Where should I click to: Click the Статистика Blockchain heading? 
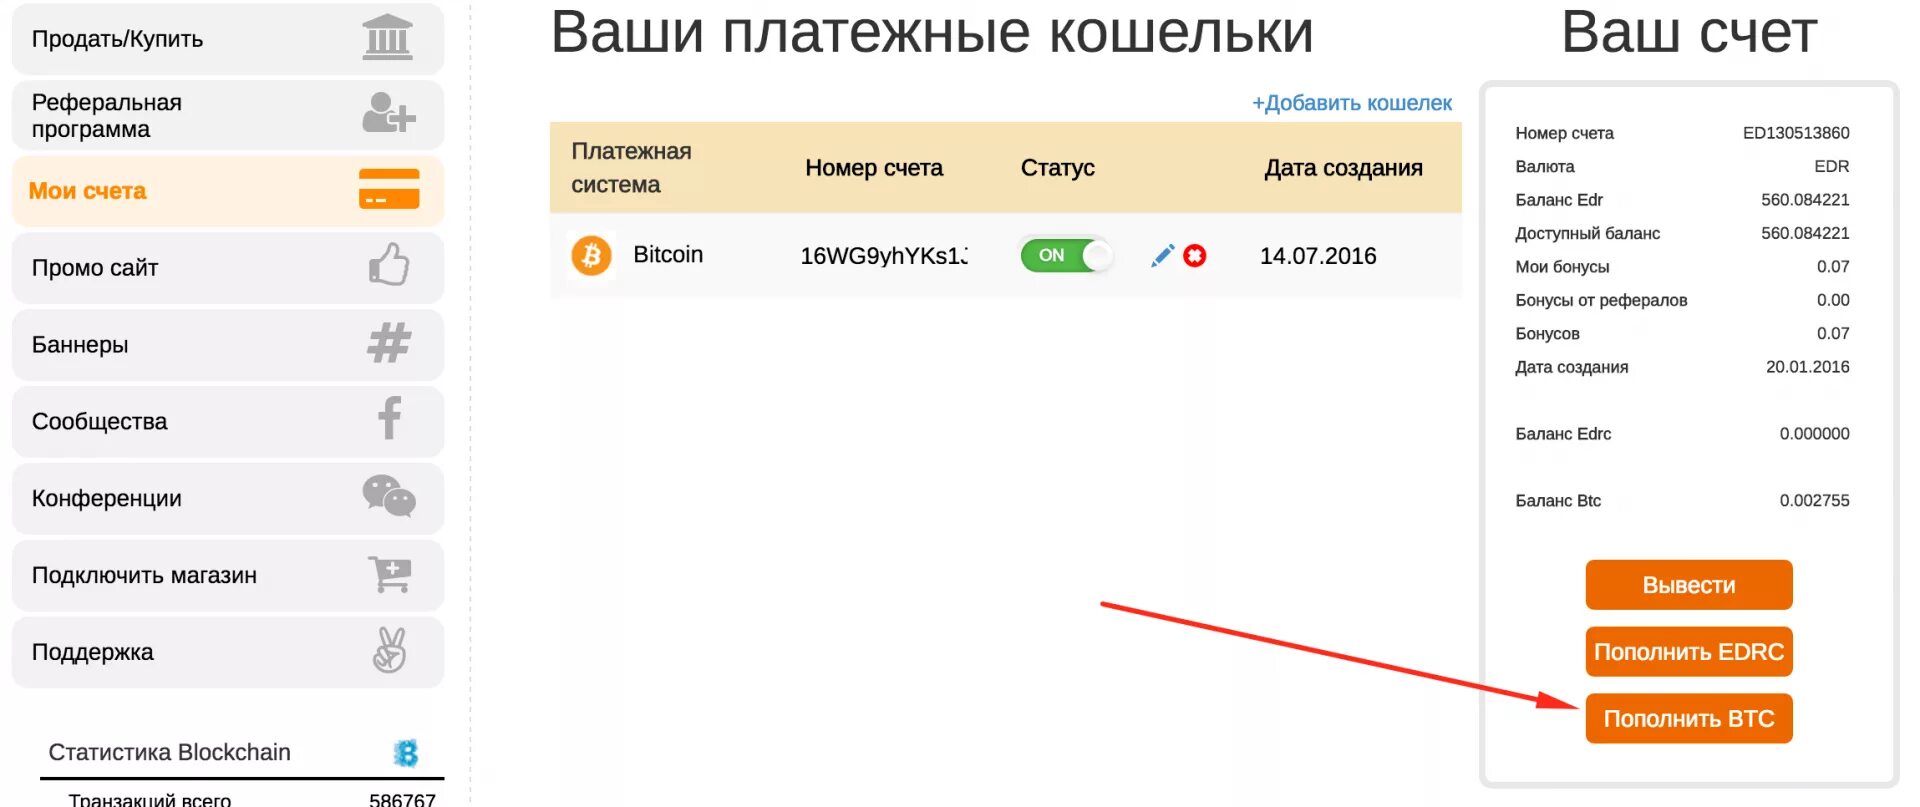(169, 752)
